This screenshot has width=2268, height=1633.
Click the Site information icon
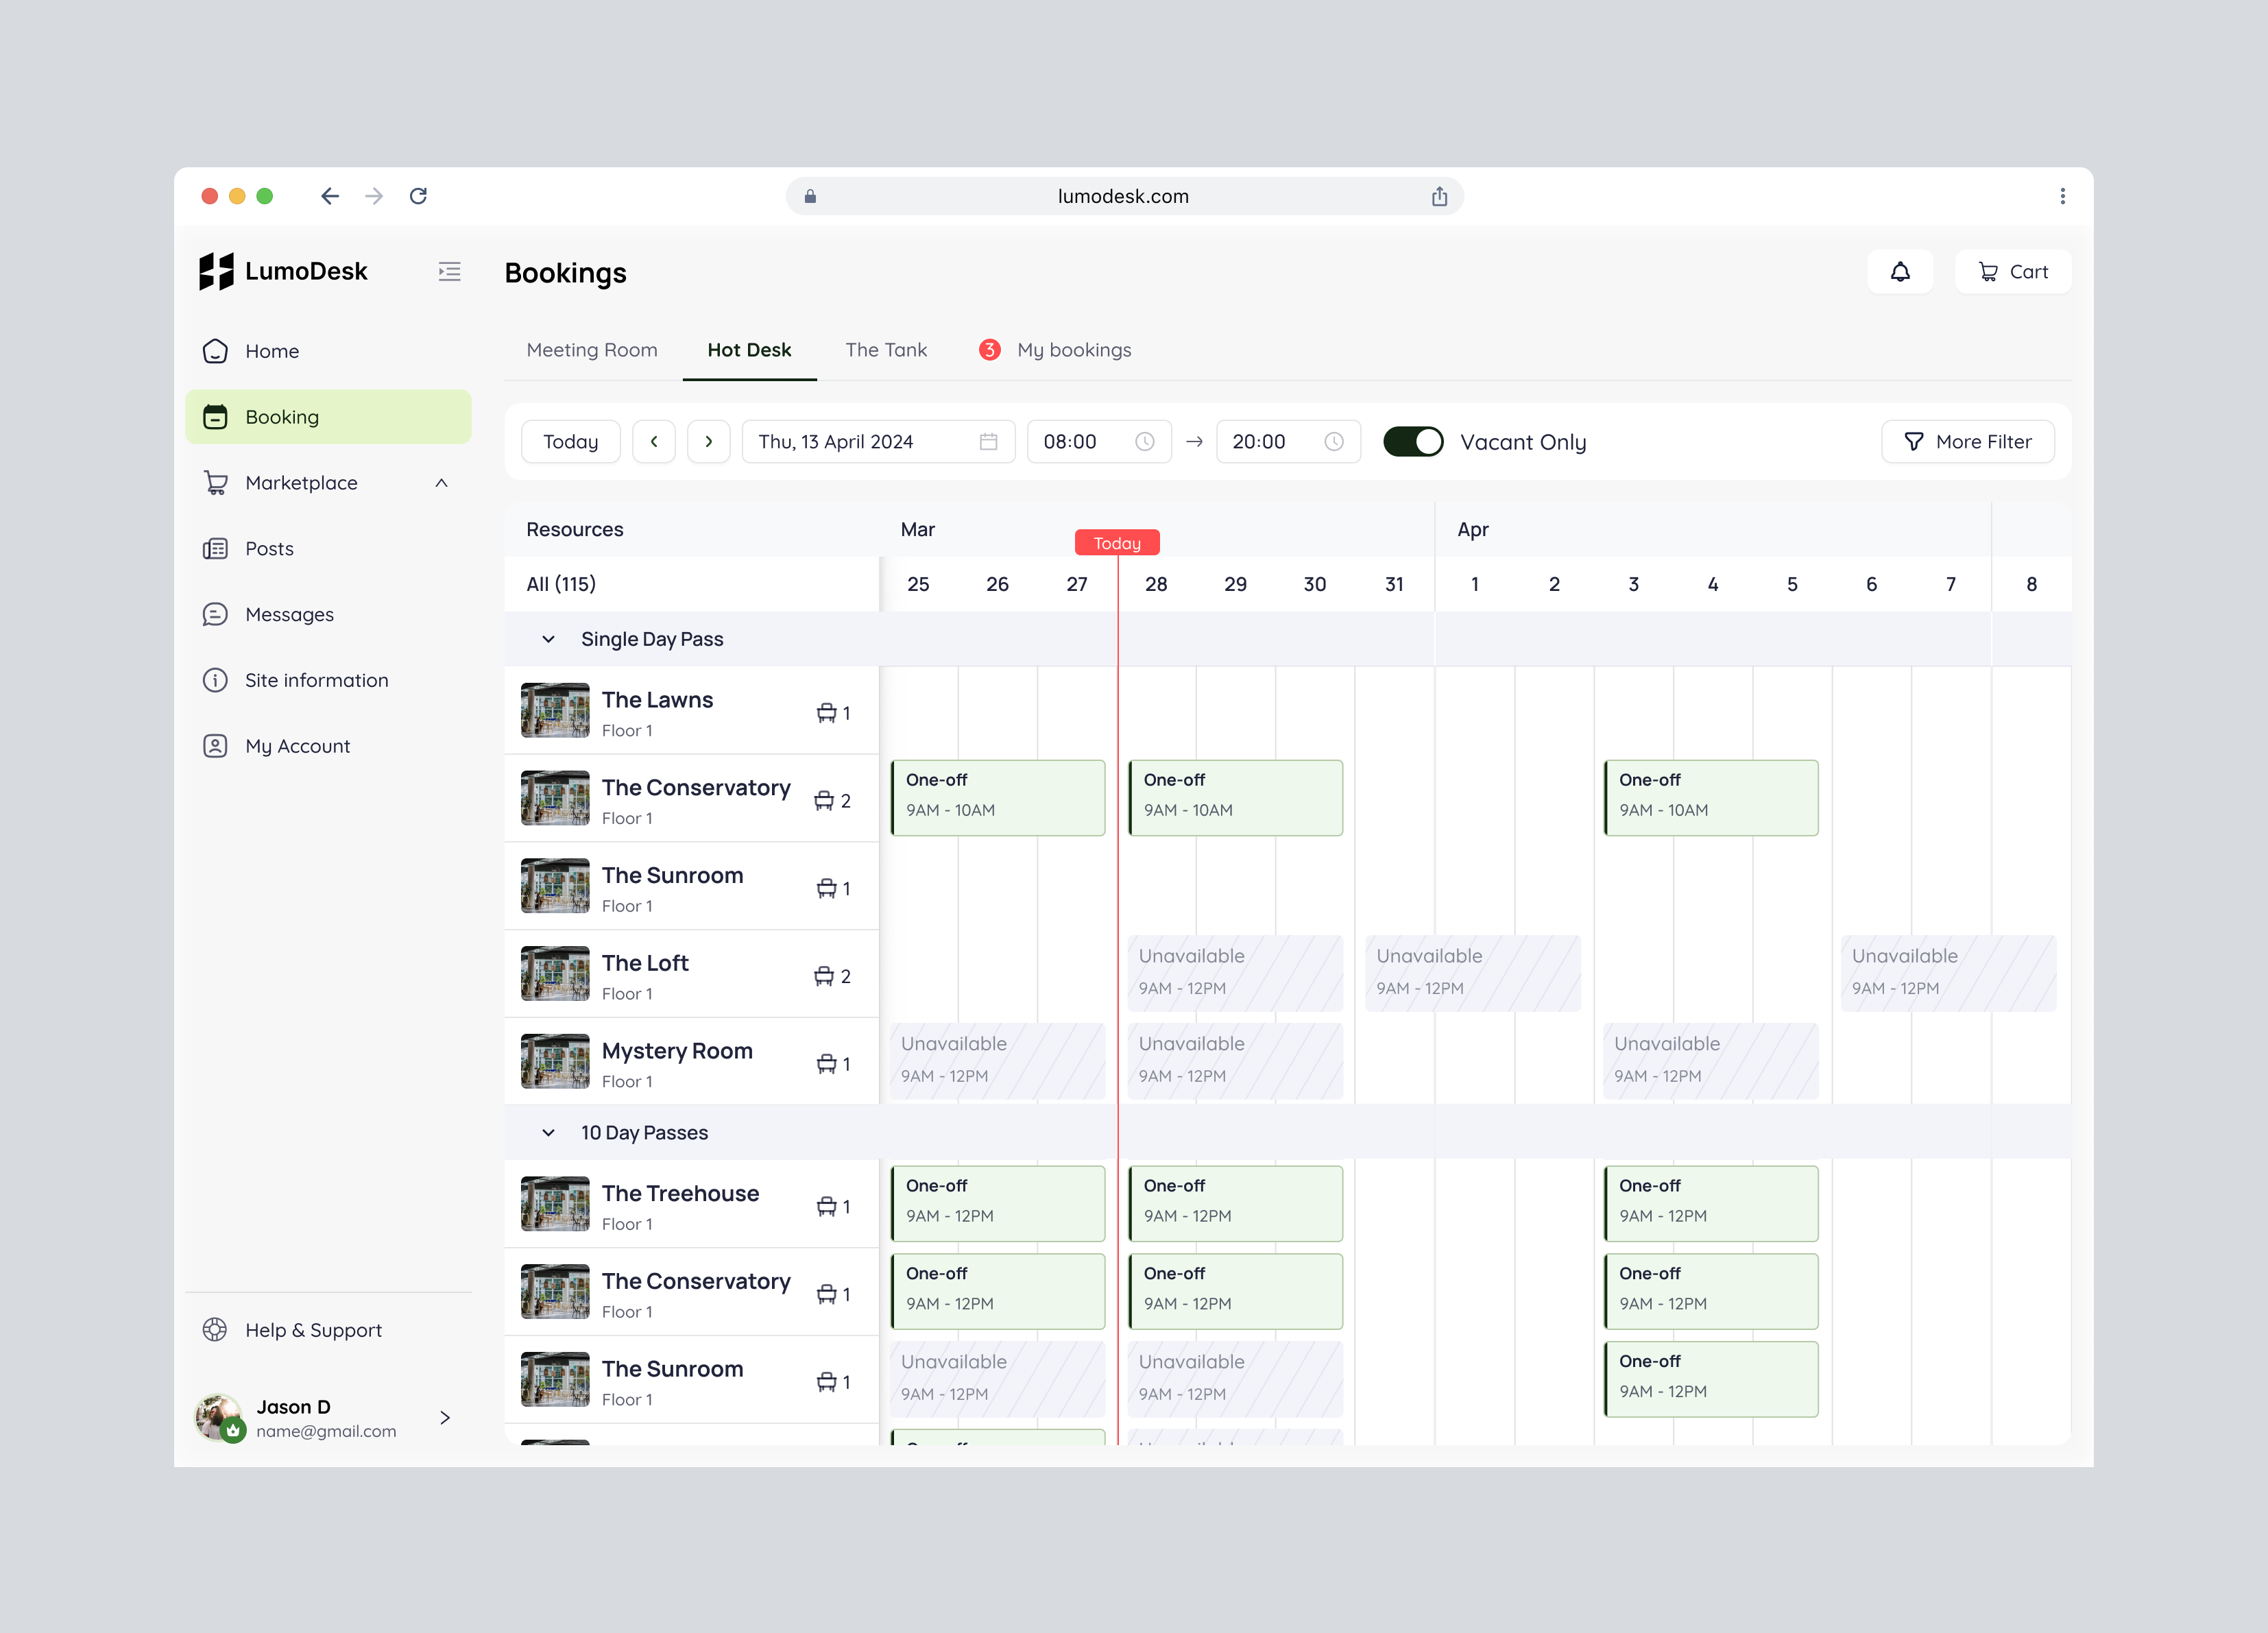point(216,680)
